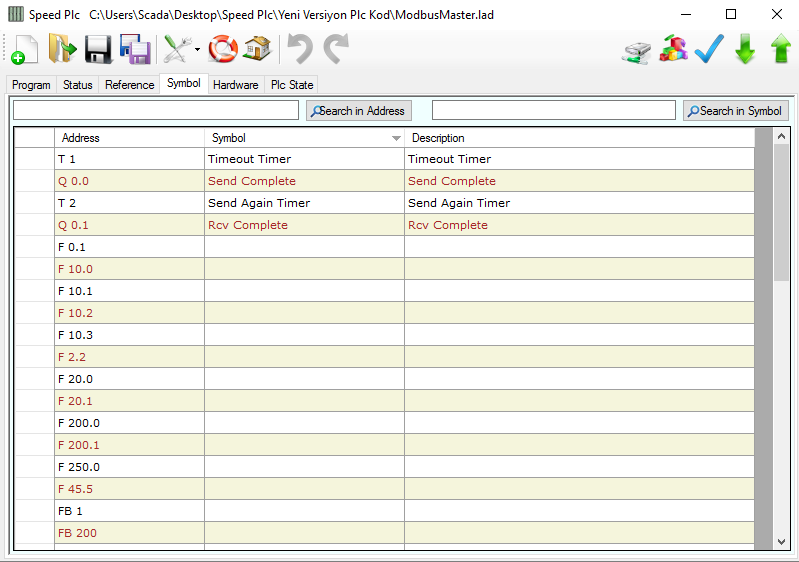Click the blue checkmark icon
The image size is (799, 562).
[709, 49]
